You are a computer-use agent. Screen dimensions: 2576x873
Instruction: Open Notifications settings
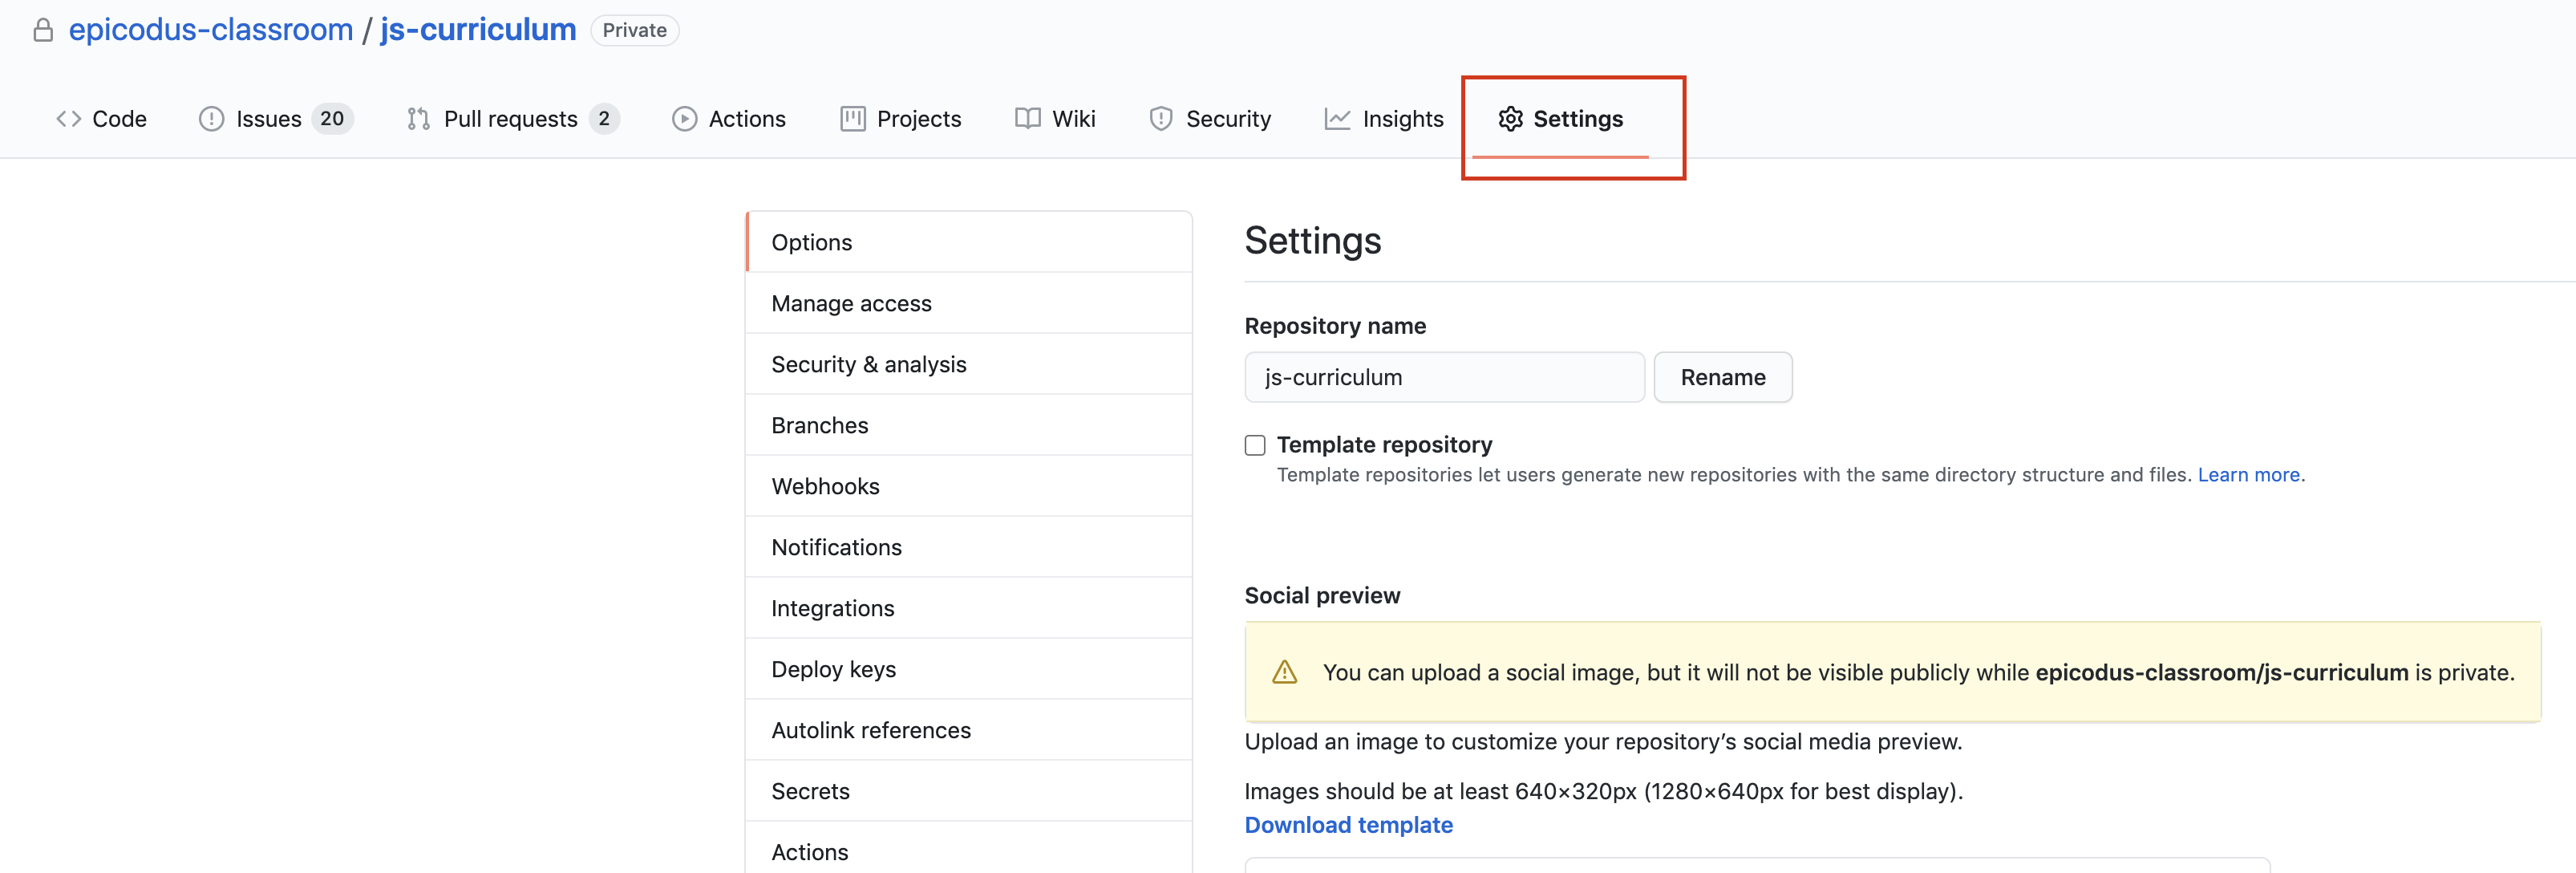tap(968, 547)
